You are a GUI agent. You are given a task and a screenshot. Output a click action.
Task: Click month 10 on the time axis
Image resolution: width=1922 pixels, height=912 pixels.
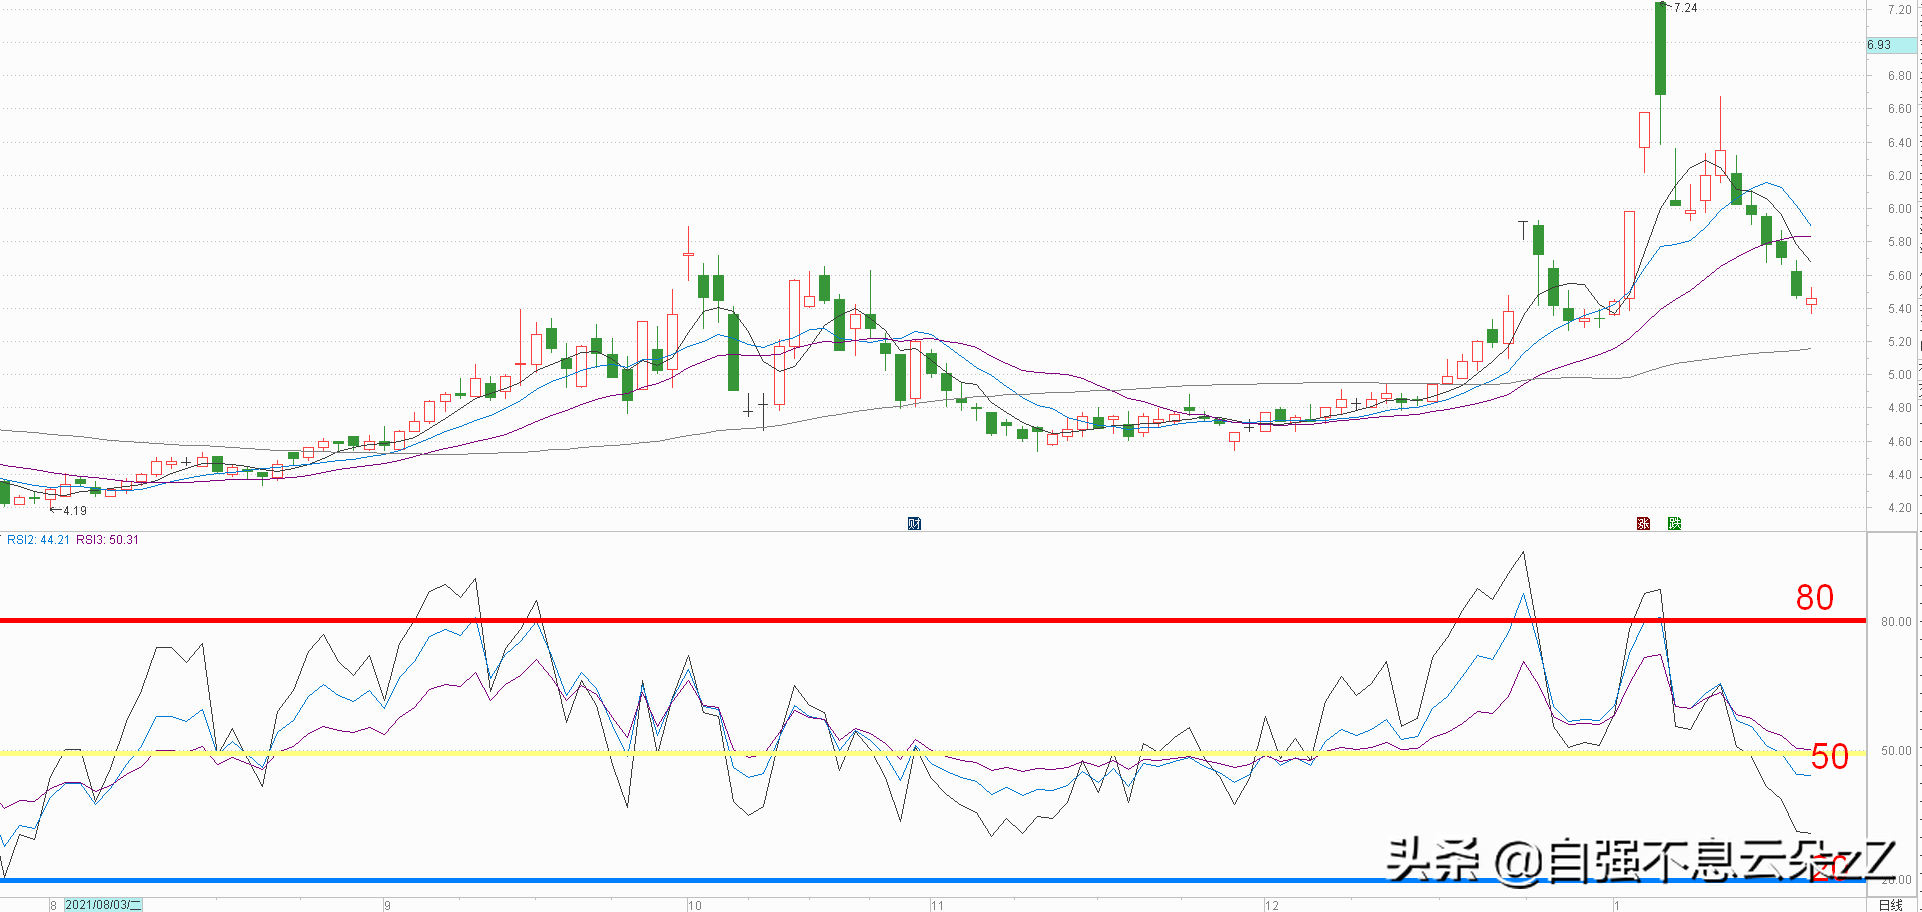coord(694,906)
